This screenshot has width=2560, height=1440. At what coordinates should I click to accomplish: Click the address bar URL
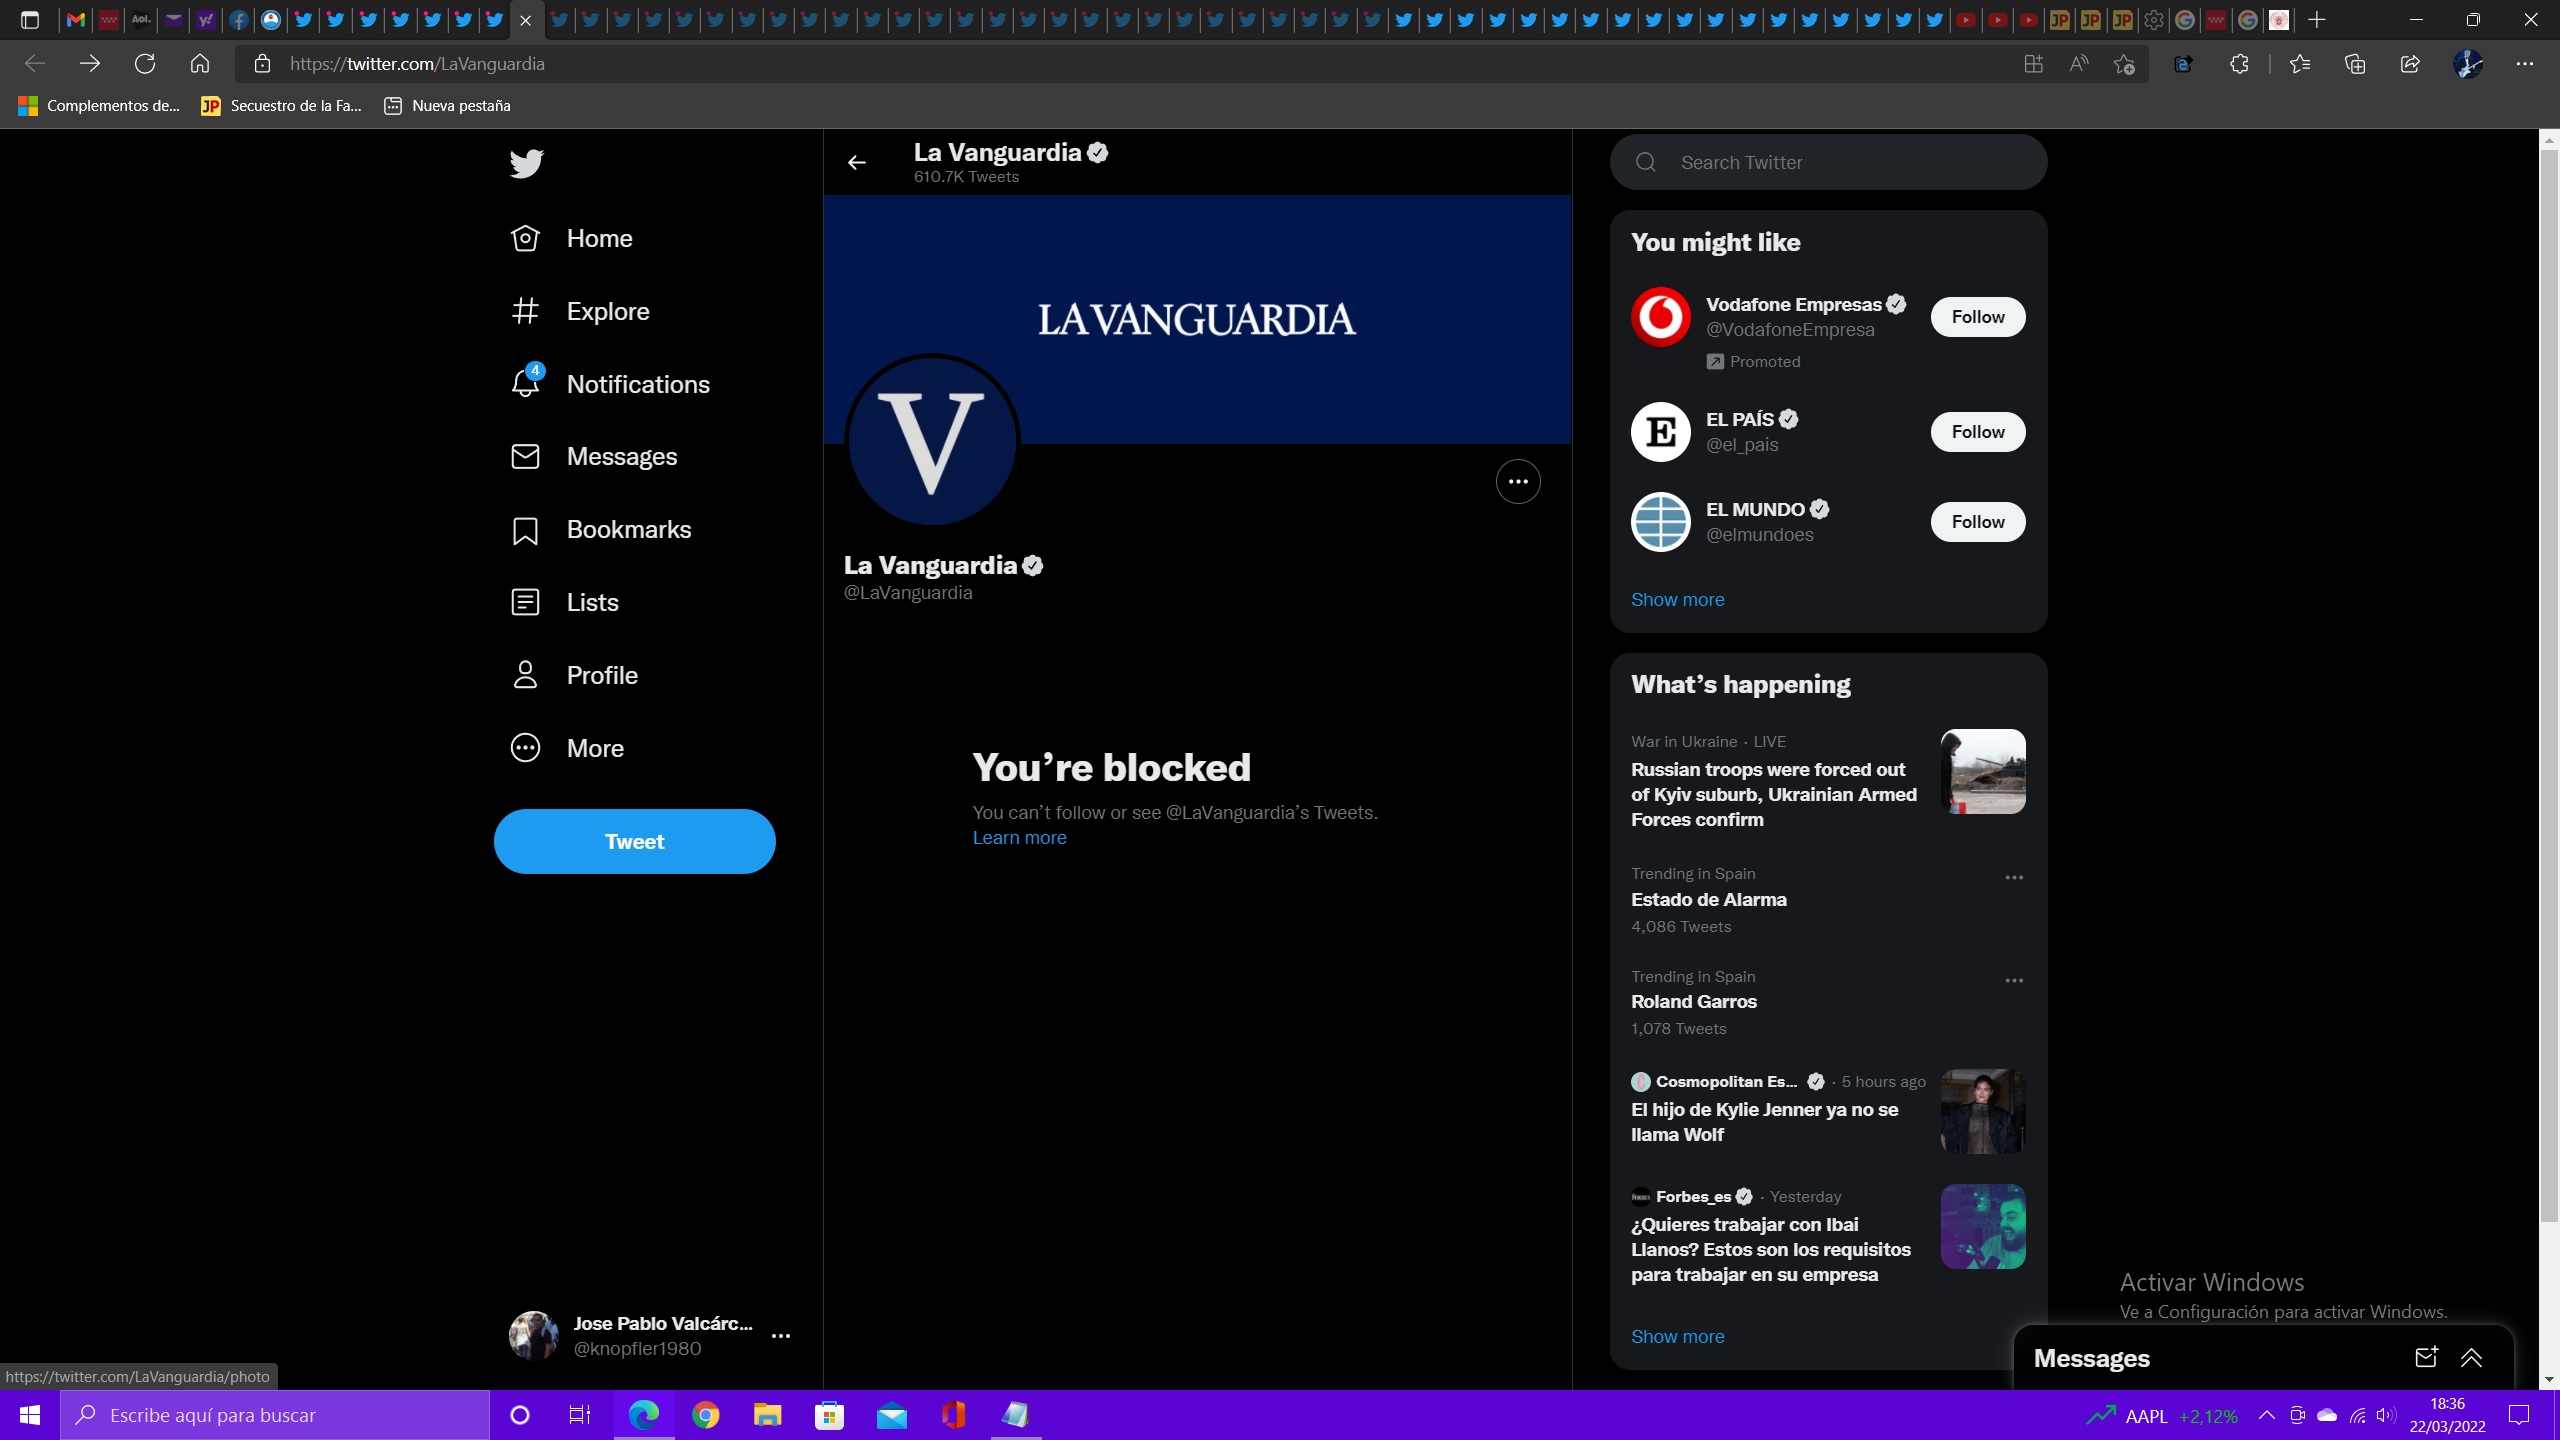point(417,64)
